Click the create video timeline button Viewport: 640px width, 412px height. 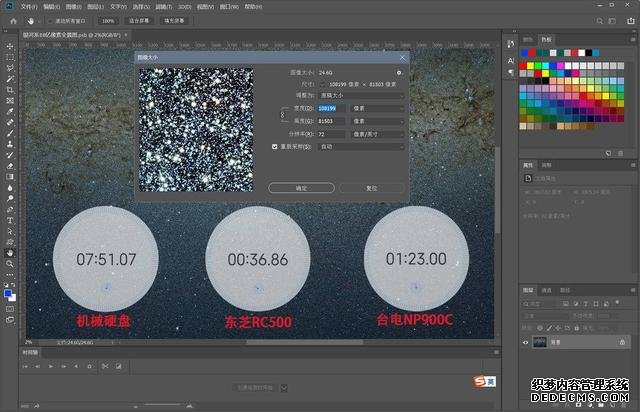pos(255,388)
